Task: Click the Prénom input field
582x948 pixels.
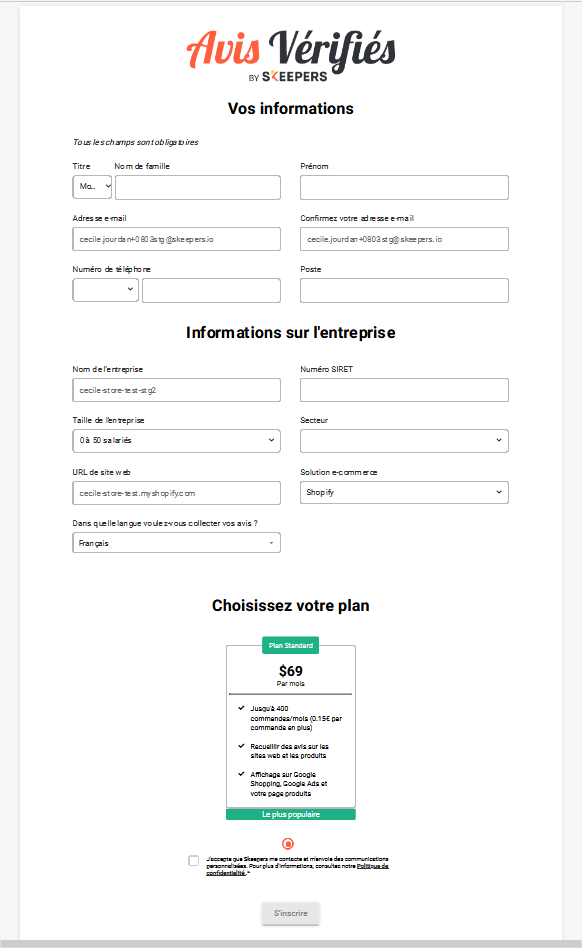Action: point(404,186)
